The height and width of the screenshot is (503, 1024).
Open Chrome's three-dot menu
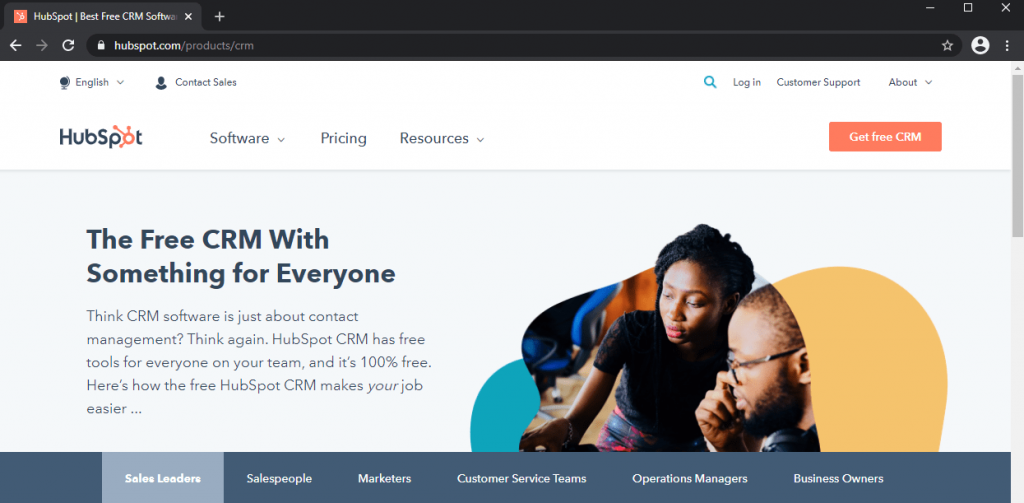[1006, 45]
